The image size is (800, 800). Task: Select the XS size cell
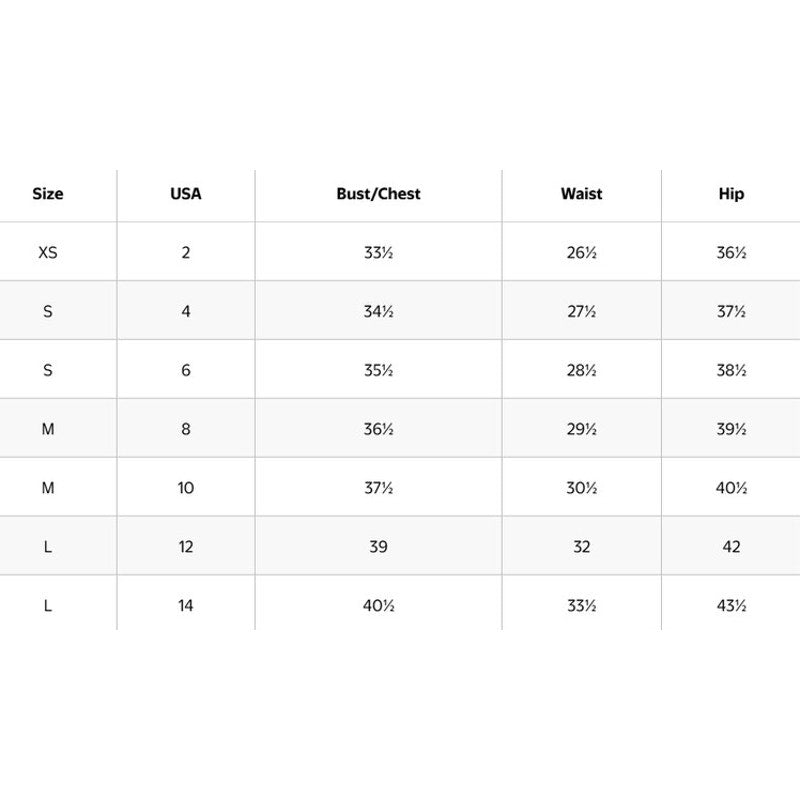(x=47, y=253)
